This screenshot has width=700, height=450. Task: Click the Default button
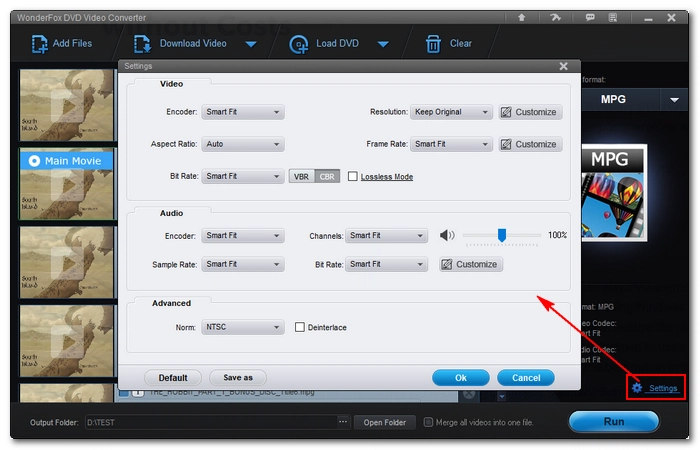click(x=173, y=378)
